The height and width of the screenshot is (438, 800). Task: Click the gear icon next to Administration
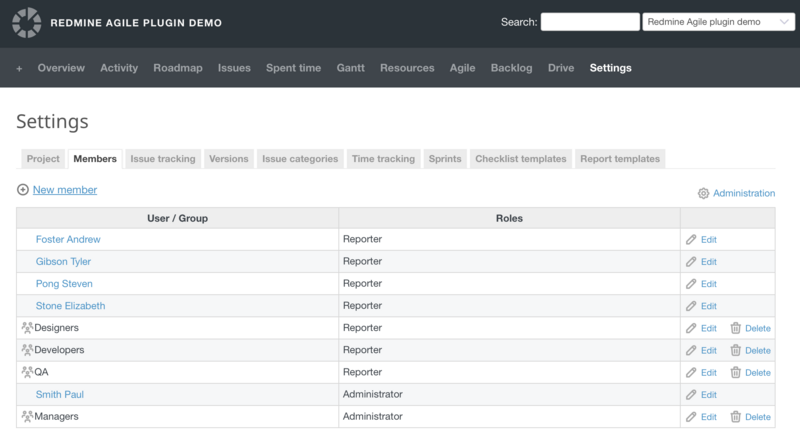703,194
